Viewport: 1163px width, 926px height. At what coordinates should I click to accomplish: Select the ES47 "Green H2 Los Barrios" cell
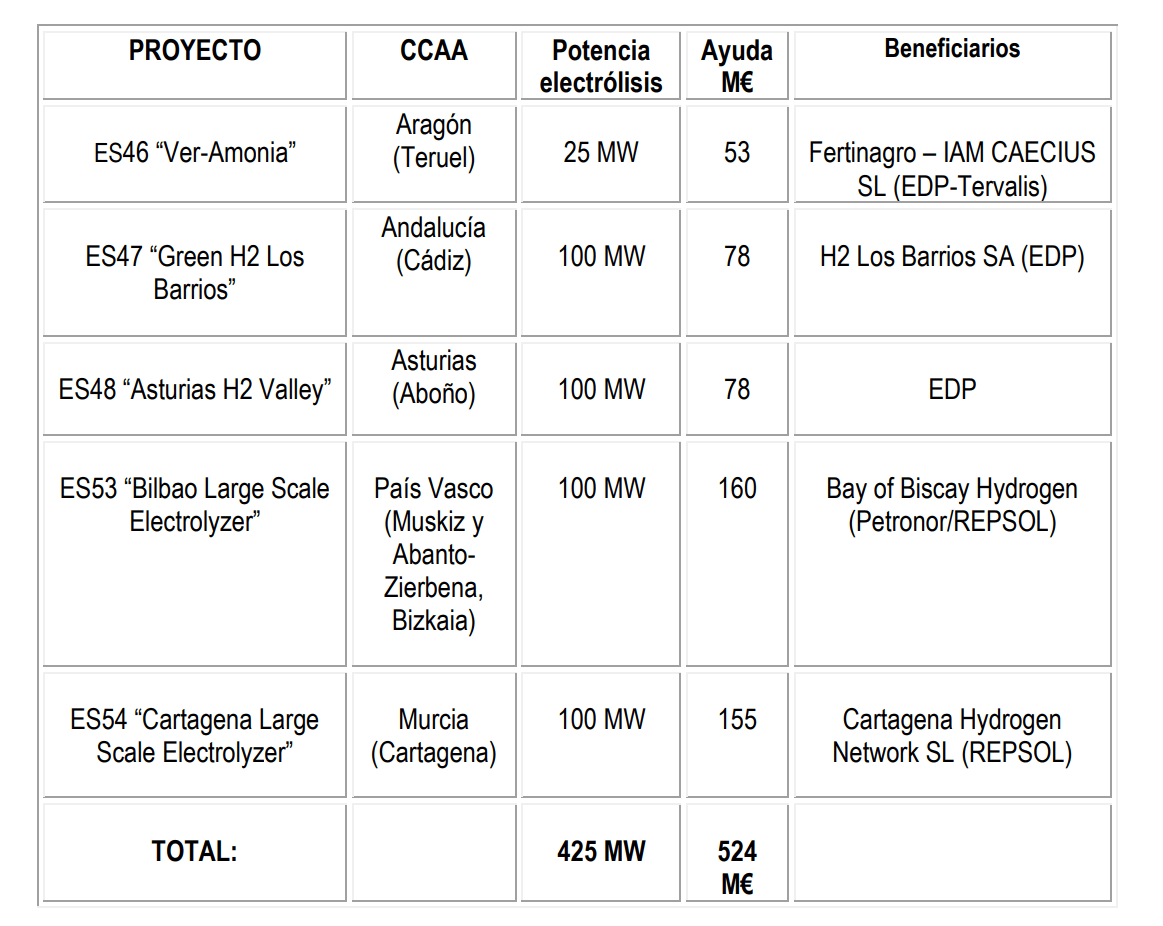(194, 272)
